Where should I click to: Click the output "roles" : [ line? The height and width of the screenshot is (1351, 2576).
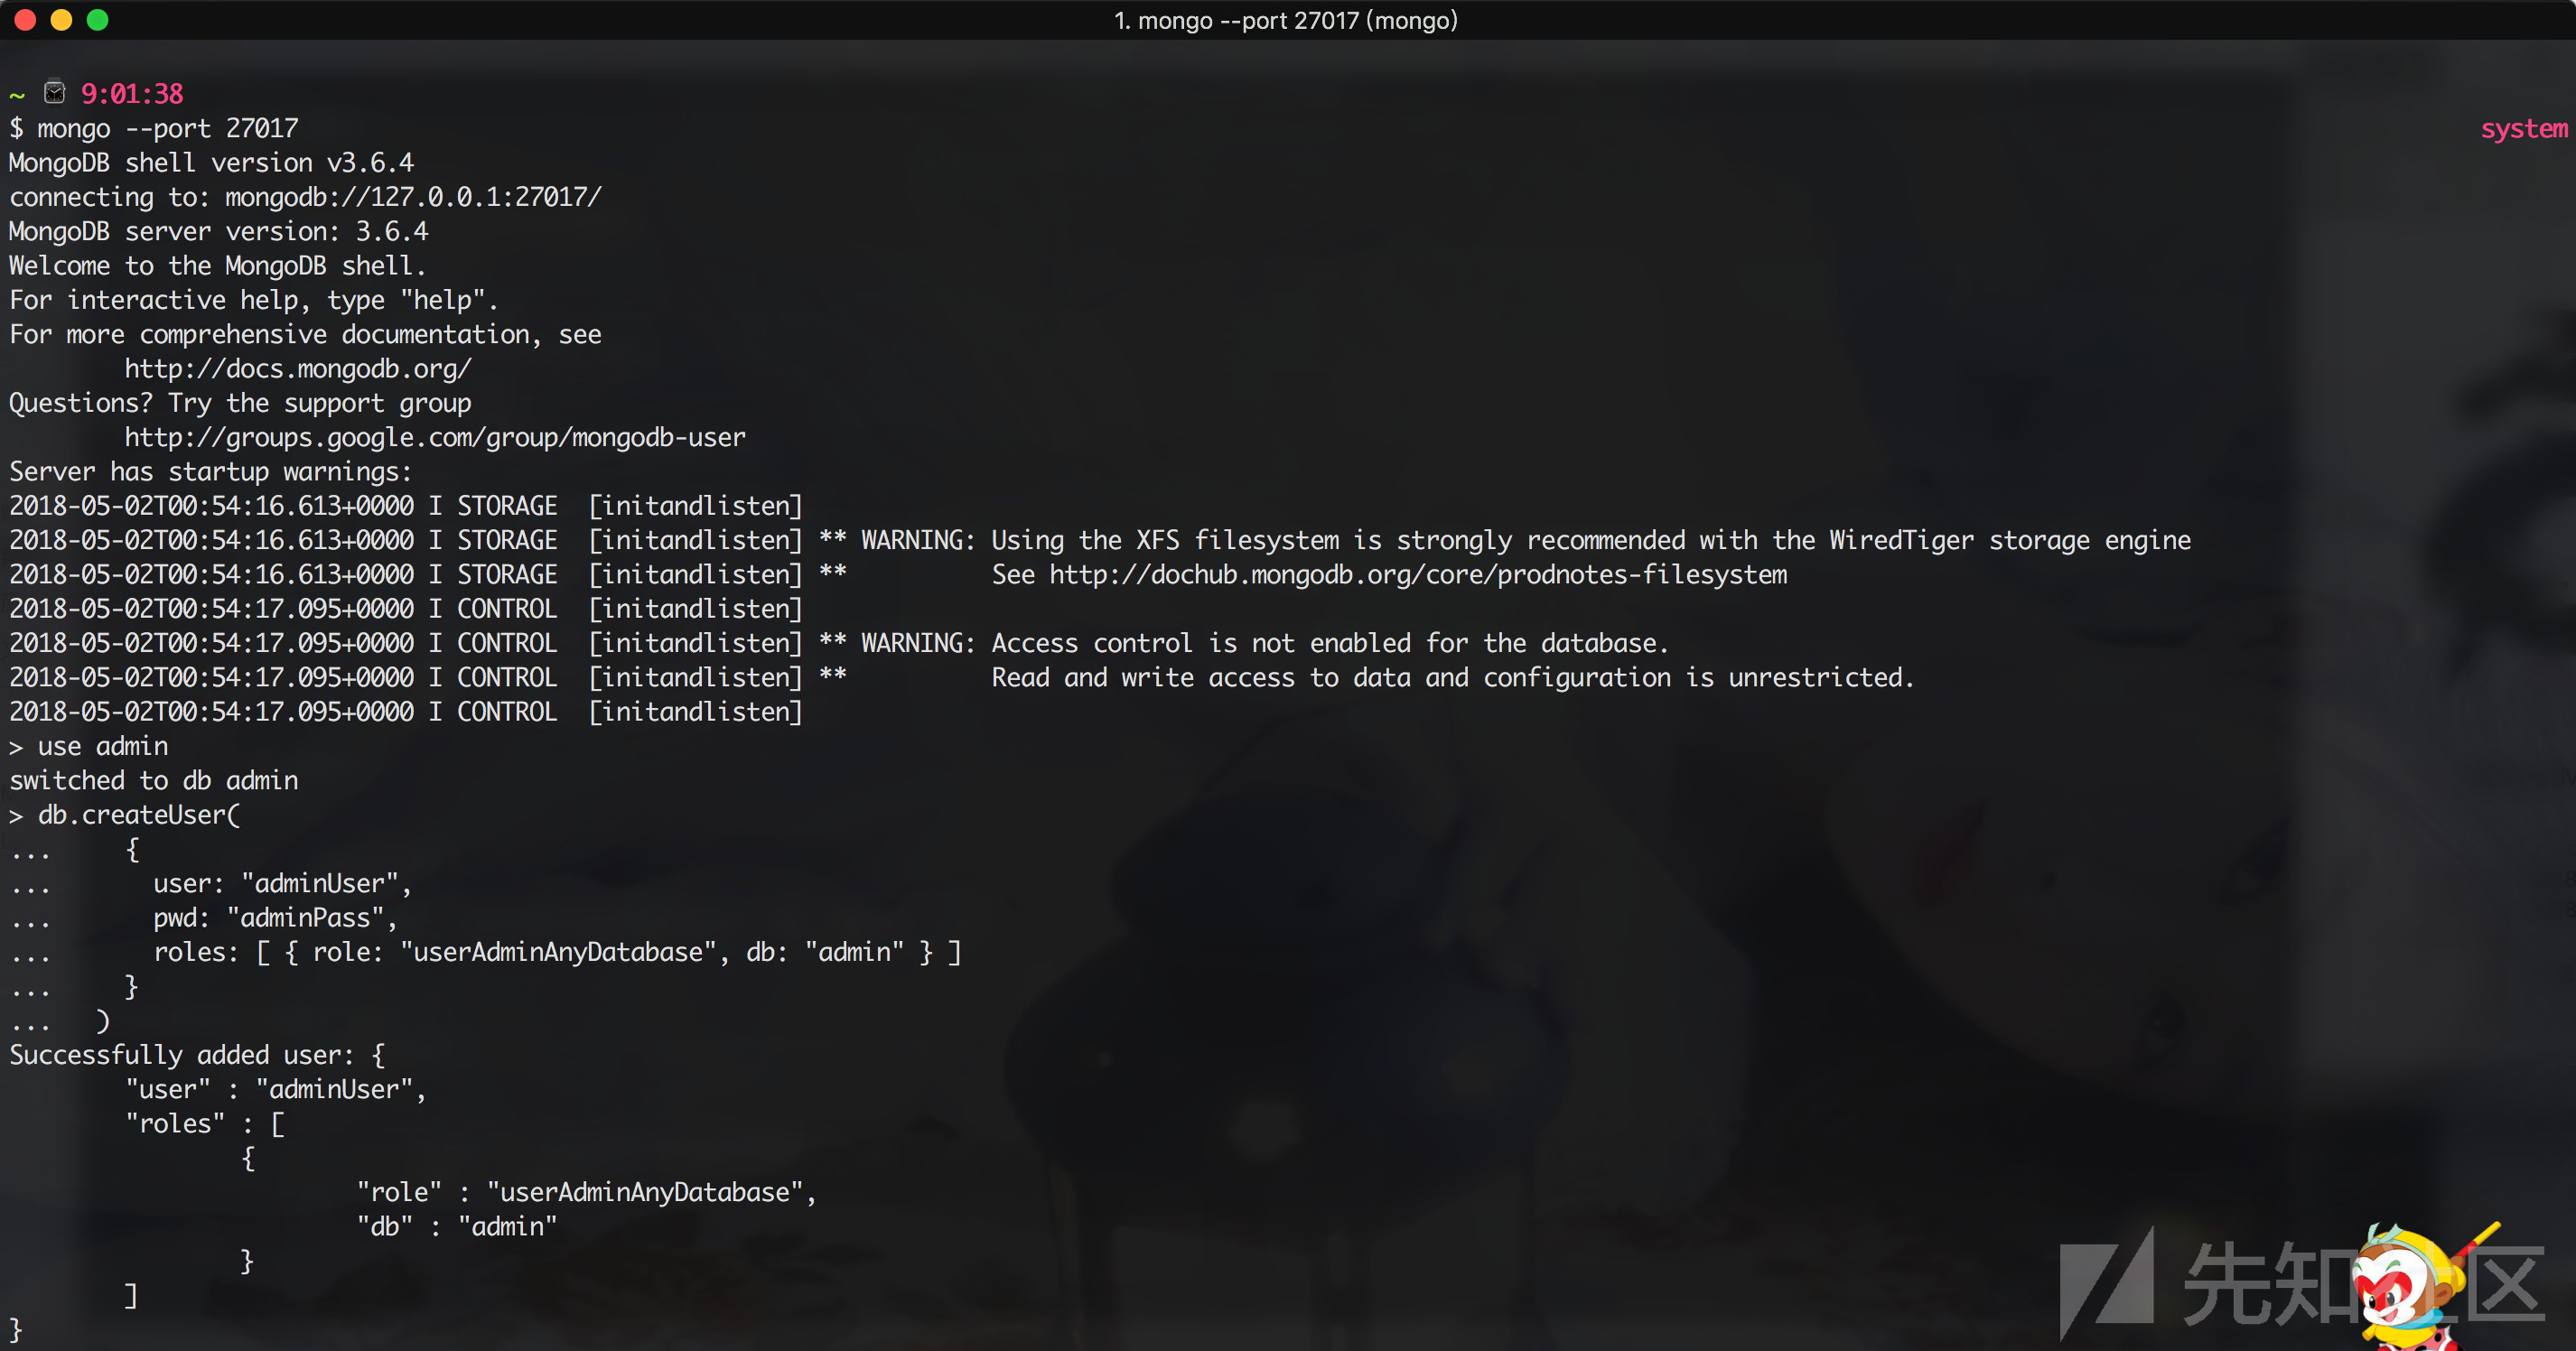[205, 1124]
